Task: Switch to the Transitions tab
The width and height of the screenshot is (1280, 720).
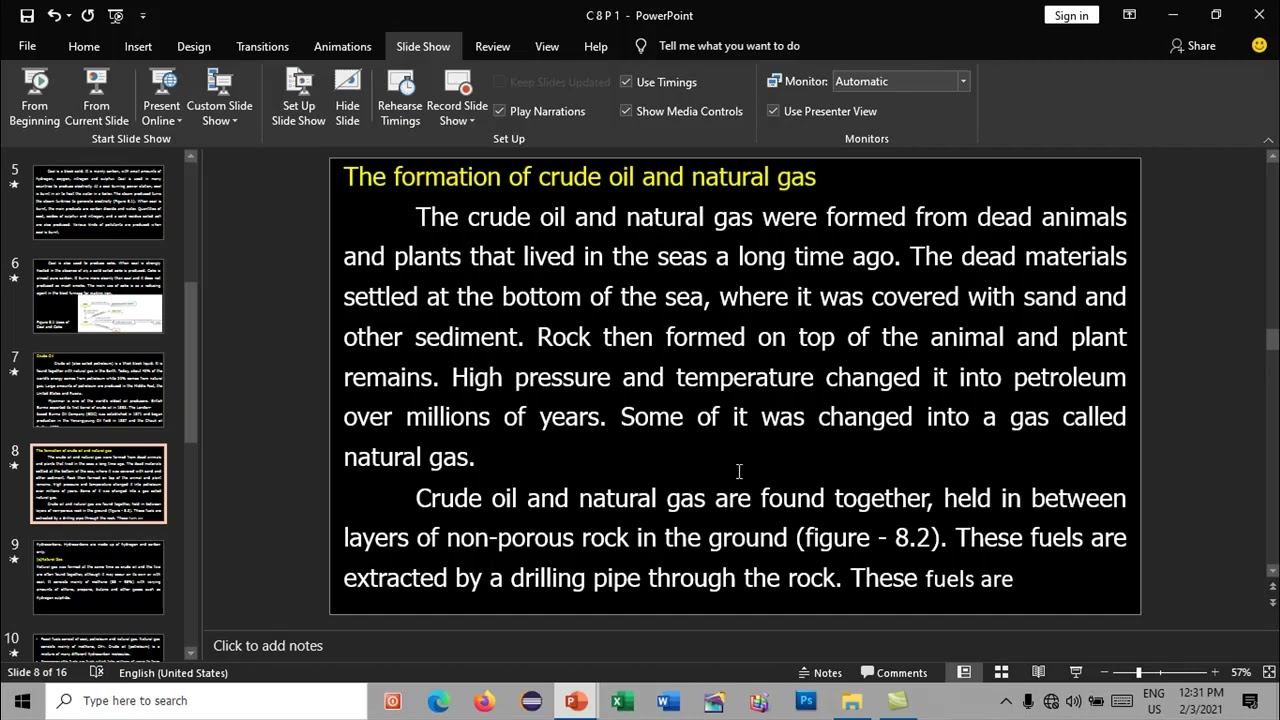Action: click(262, 46)
